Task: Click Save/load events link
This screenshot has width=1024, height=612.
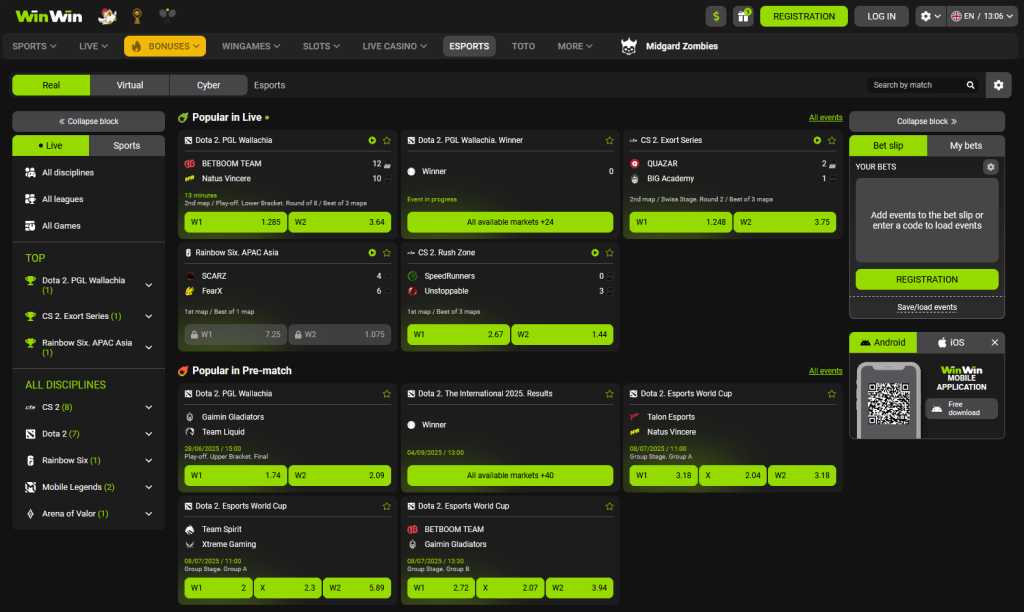Action: point(927,307)
